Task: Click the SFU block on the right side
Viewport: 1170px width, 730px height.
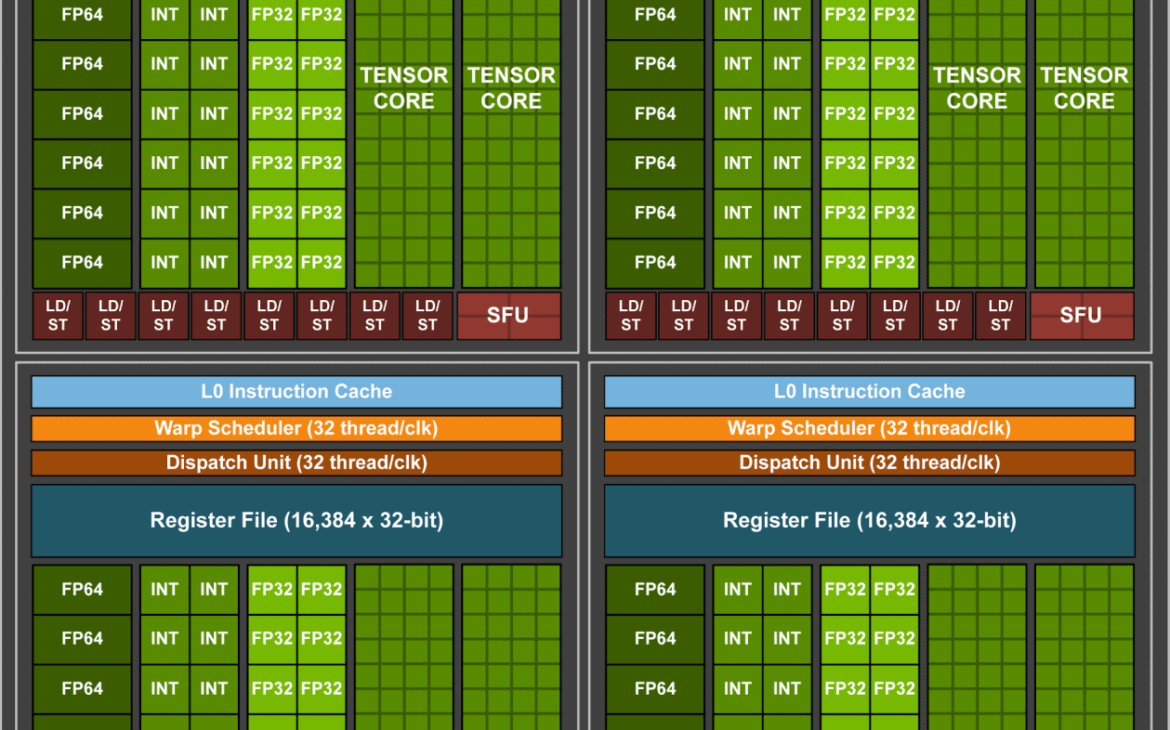Action: point(1081,316)
